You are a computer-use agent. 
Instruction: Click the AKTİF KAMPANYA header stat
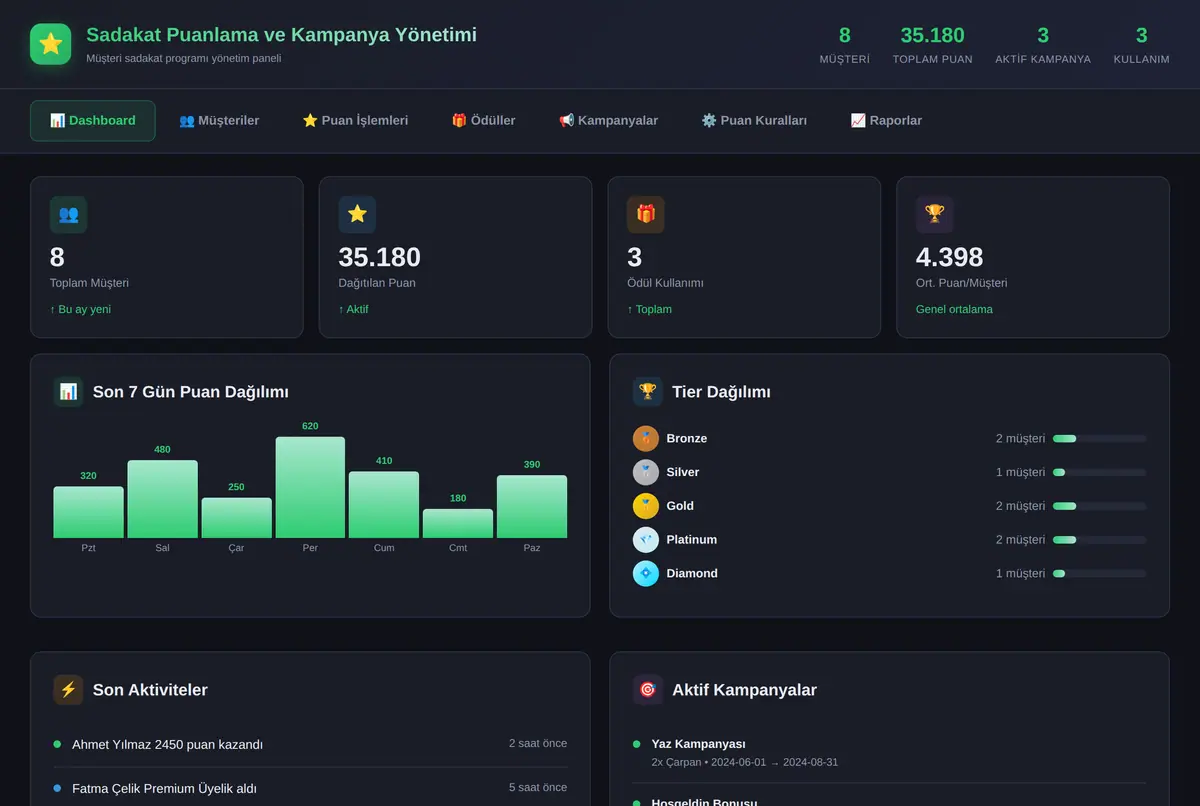[1043, 45]
